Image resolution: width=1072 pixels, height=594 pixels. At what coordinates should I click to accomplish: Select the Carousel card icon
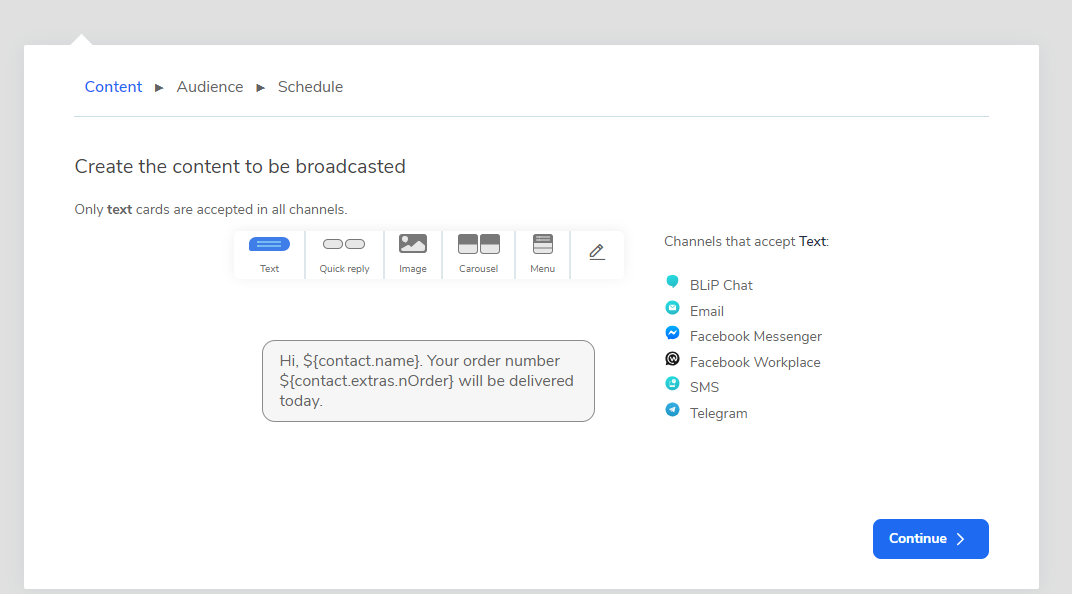pos(478,244)
